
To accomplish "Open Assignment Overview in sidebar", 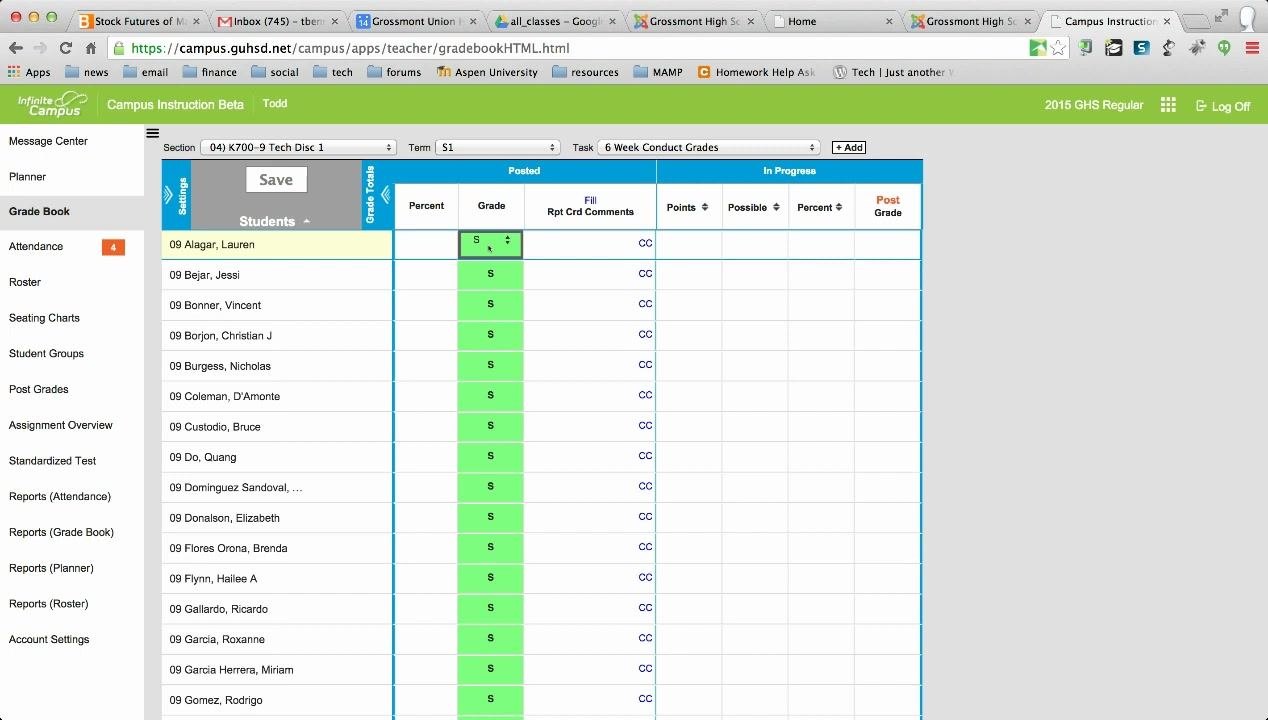I will pyautogui.click(x=60, y=425).
